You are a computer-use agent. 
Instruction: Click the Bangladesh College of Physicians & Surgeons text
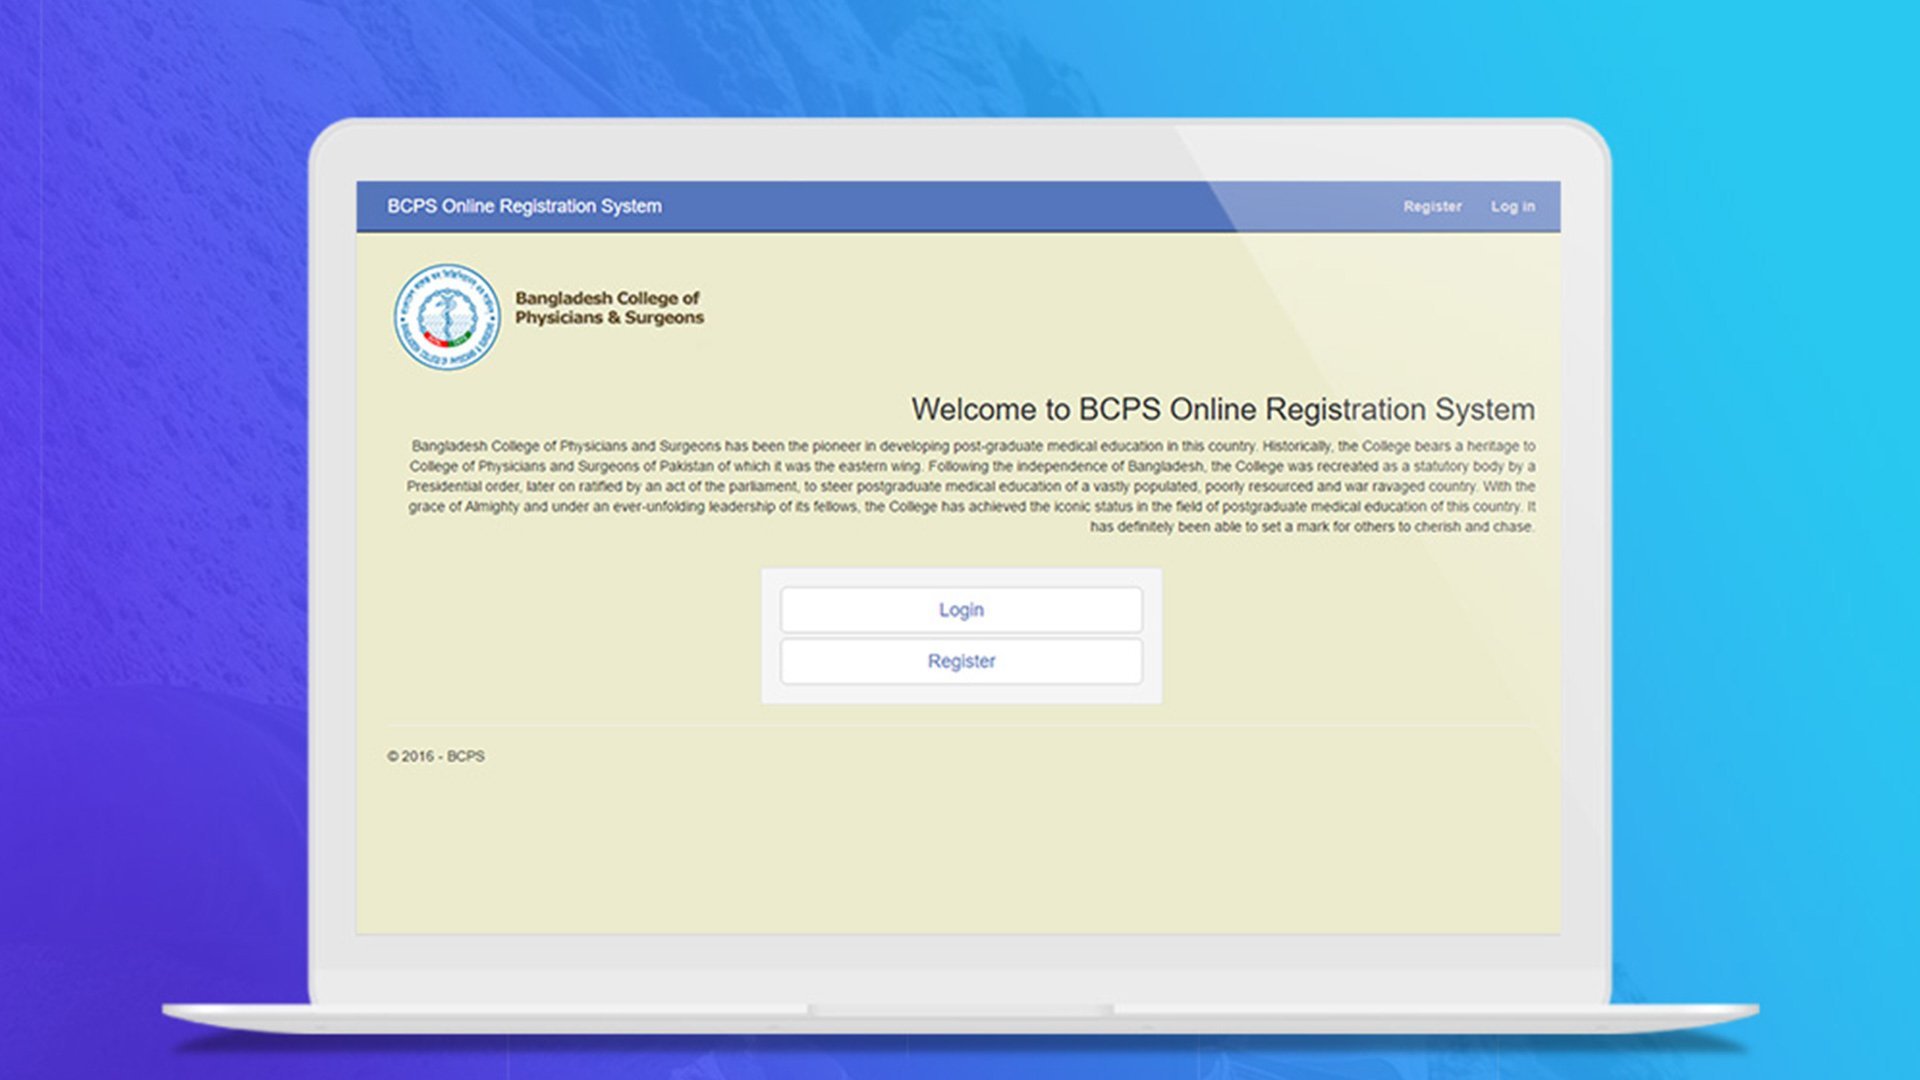click(x=609, y=308)
